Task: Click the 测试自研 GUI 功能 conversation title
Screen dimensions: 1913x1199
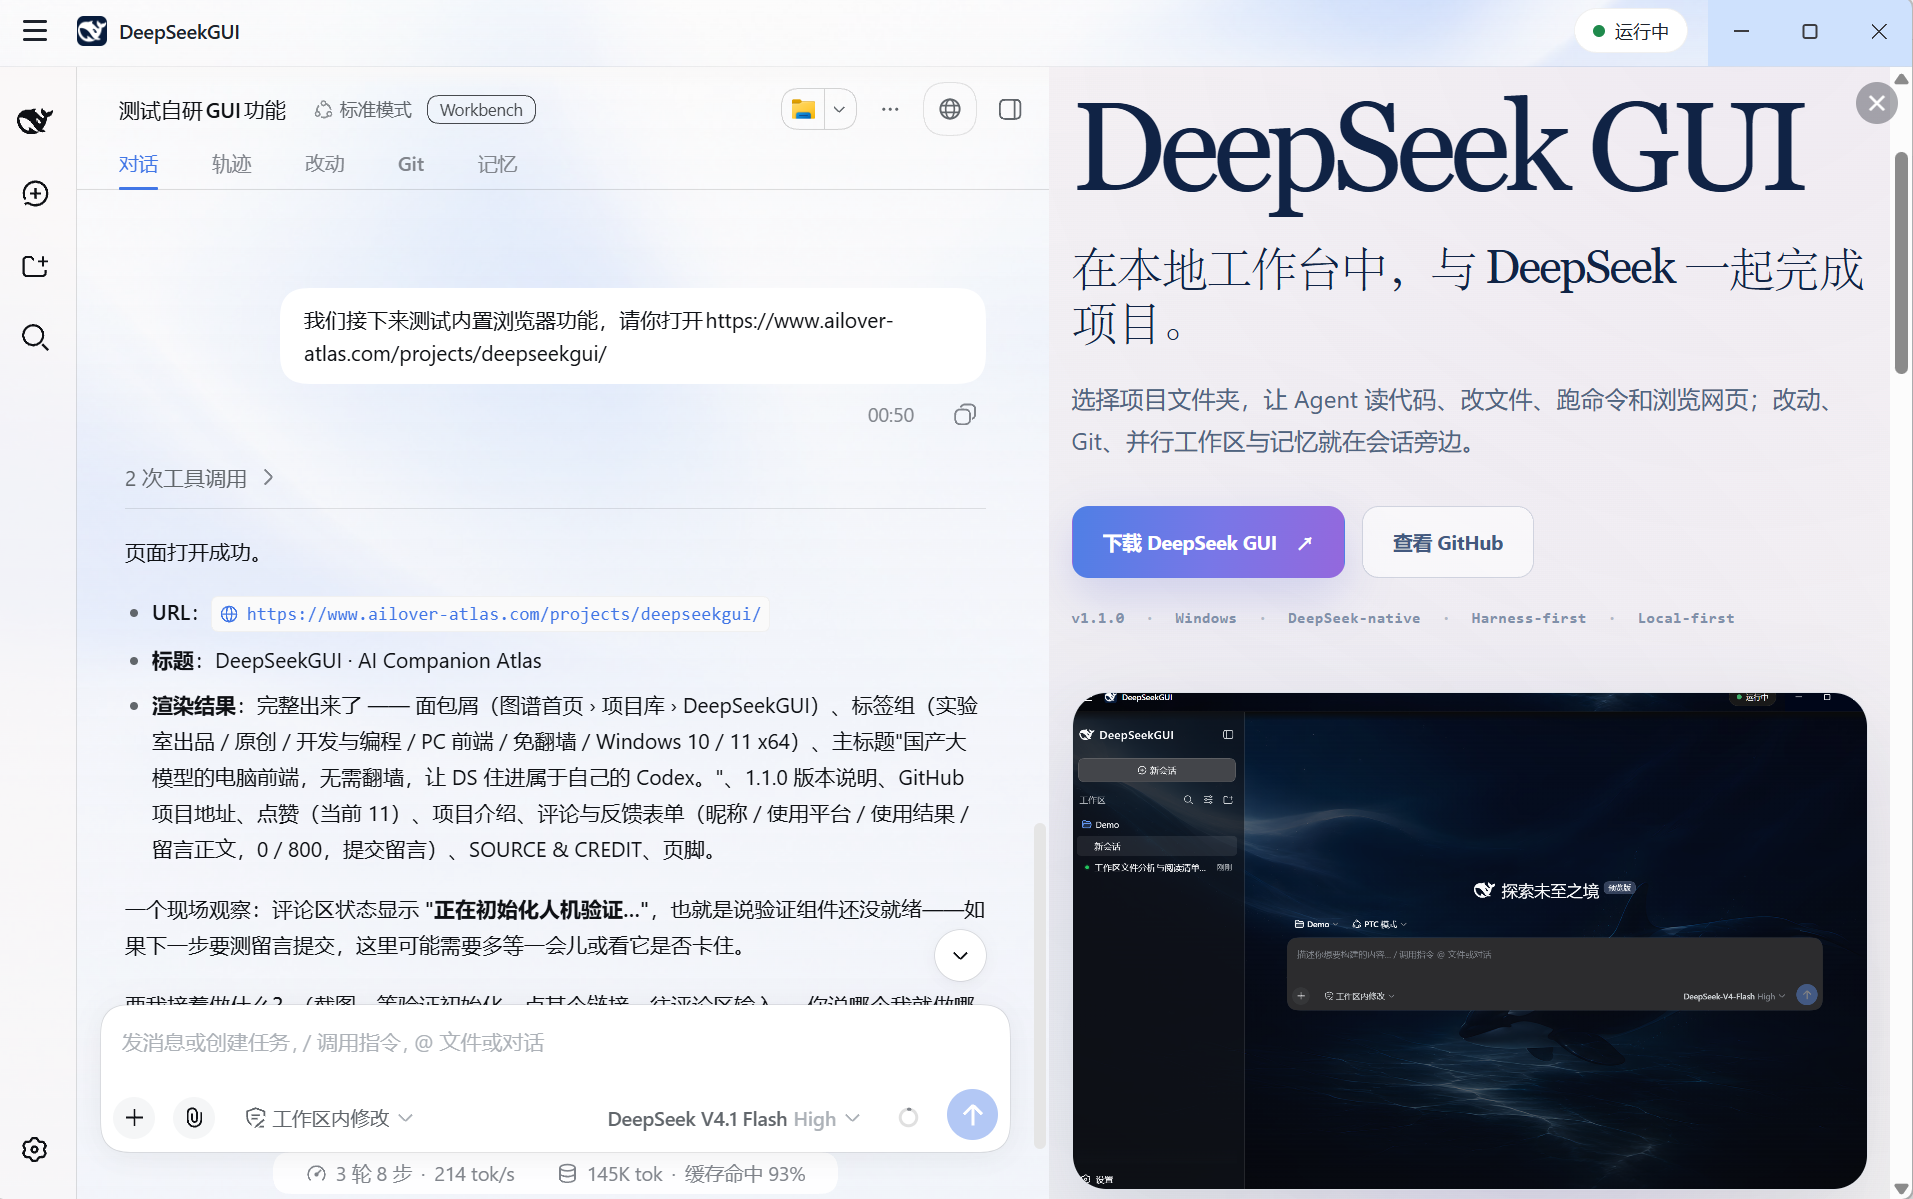Action: 202,110
